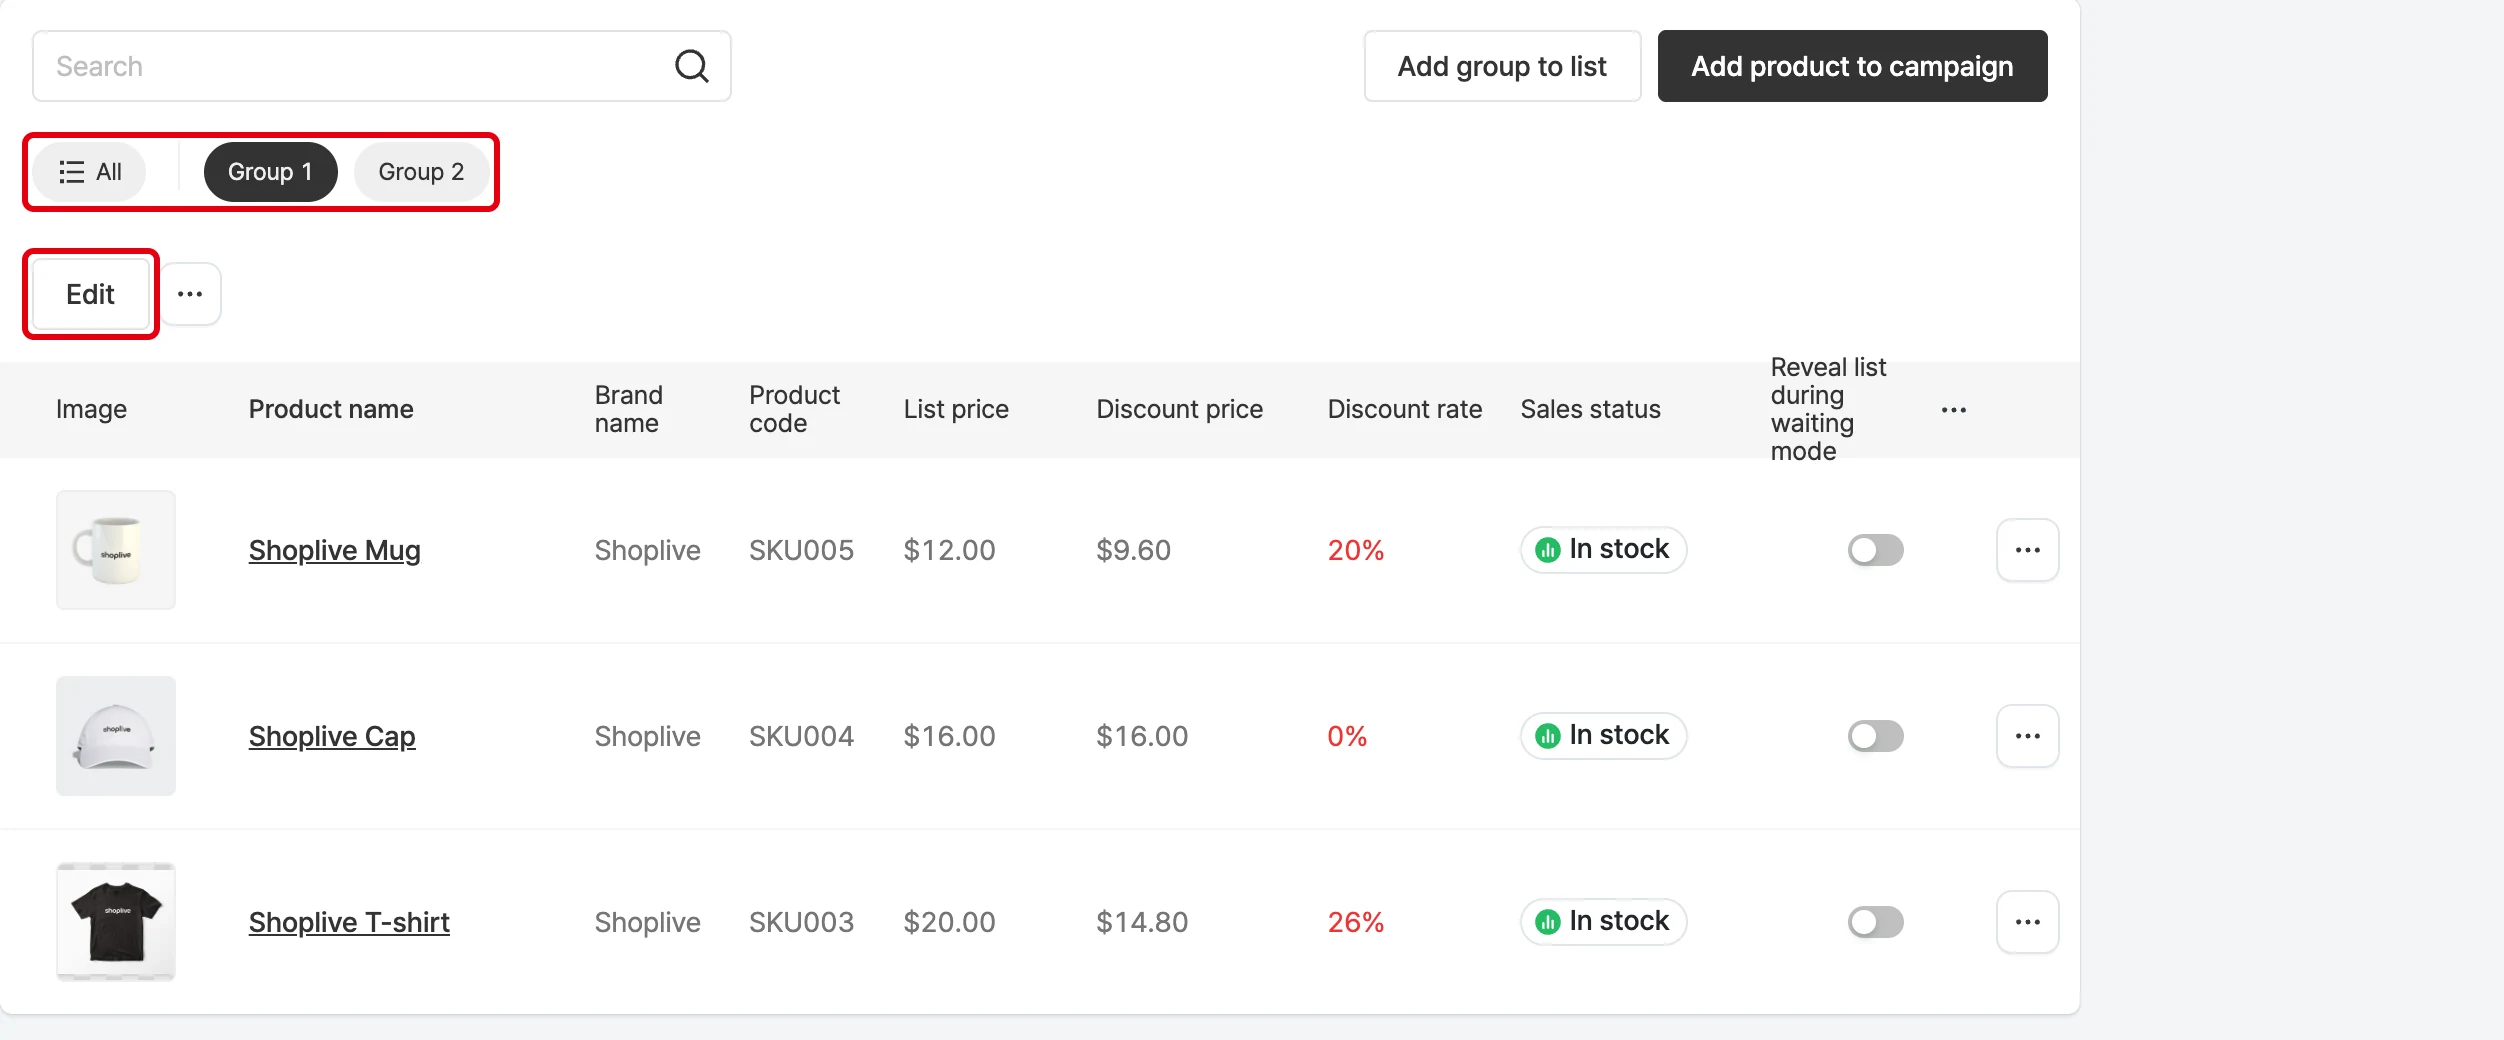Open the more options button beside Edit
The width and height of the screenshot is (2504, 1040).
click(x=190, y=294)
